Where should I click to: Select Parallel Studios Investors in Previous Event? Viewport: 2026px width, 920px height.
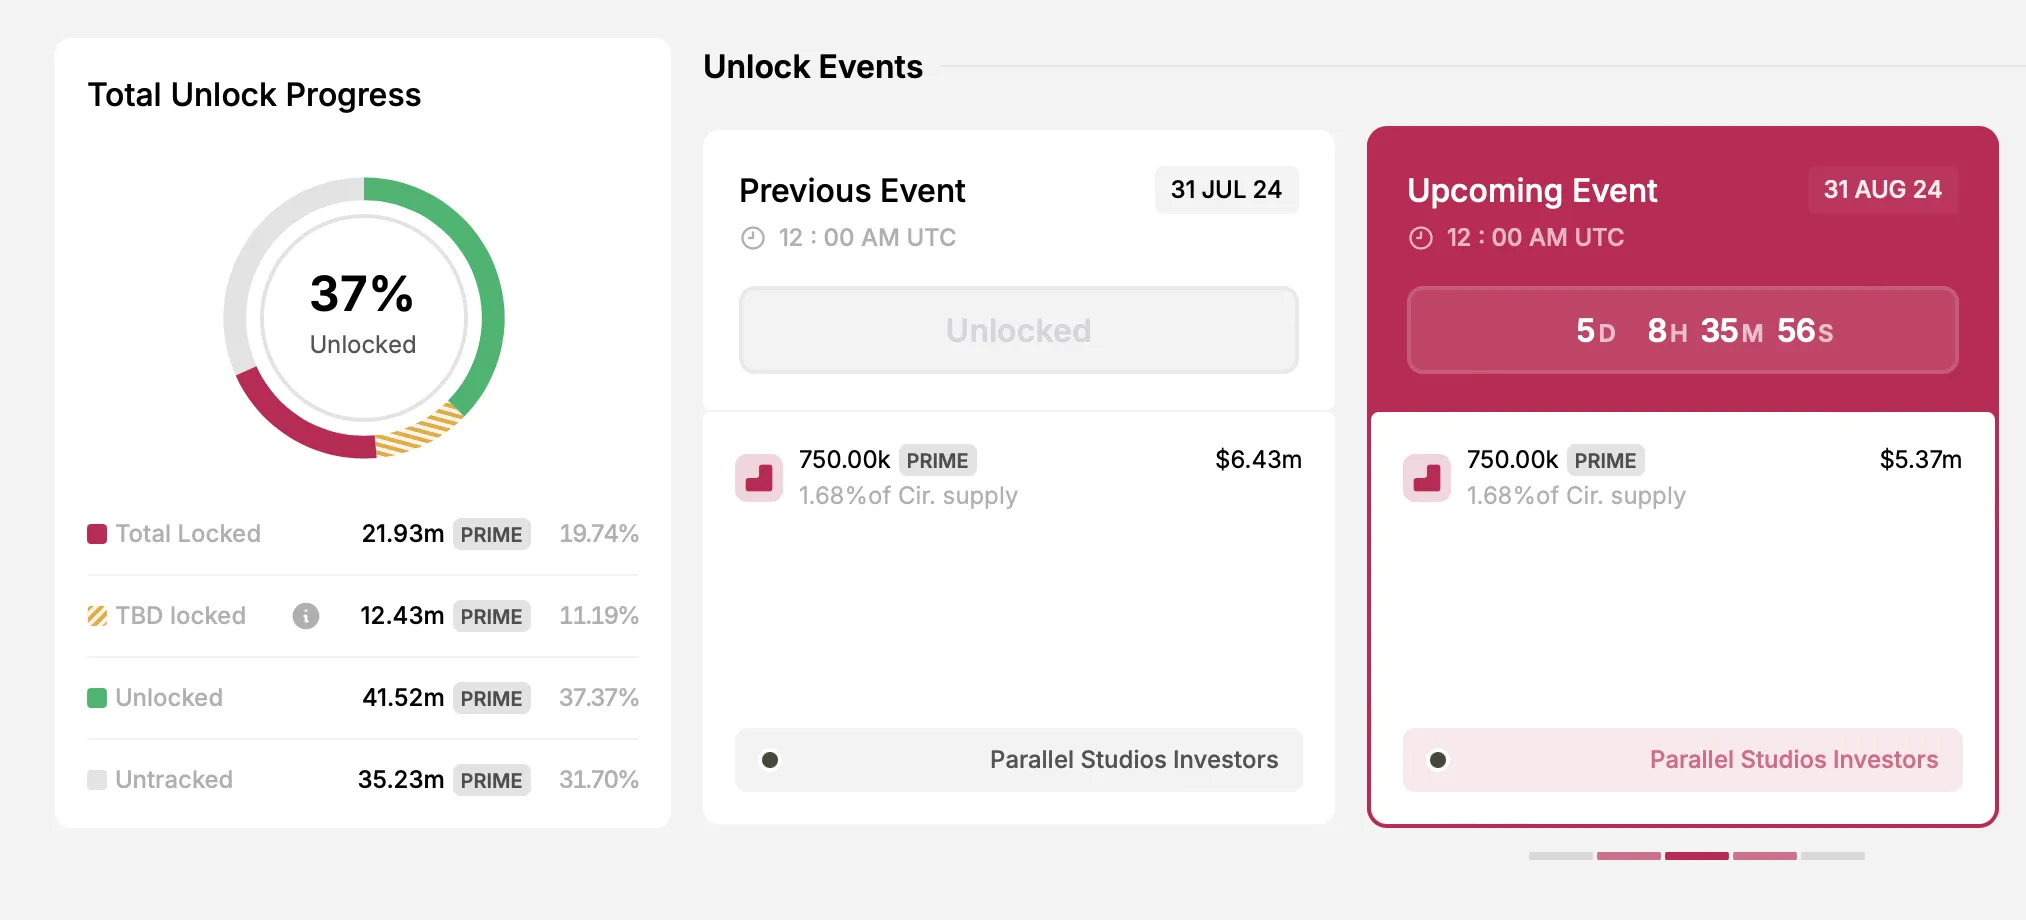point(1133,760)
